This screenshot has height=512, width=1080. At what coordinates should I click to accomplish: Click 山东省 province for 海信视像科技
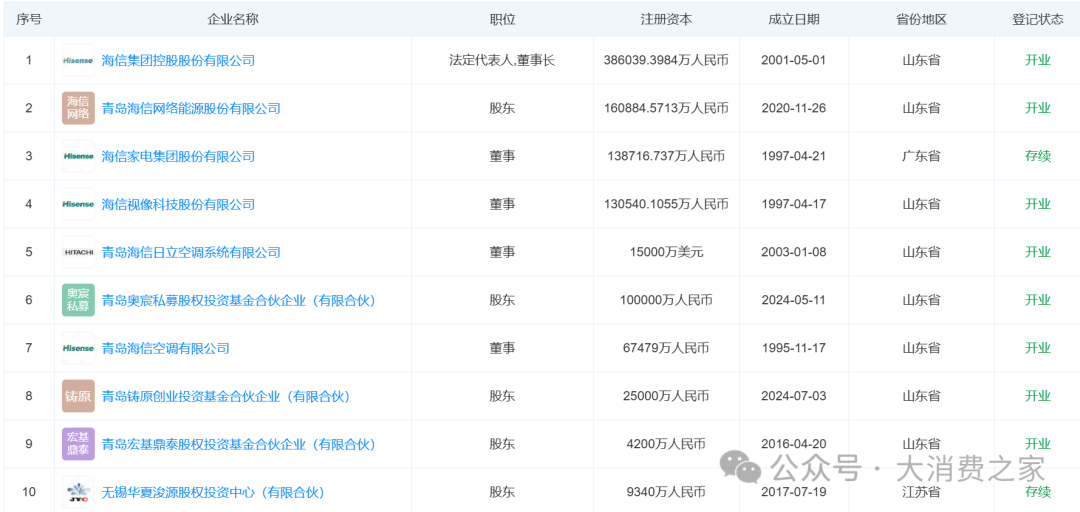click(922, 204)
